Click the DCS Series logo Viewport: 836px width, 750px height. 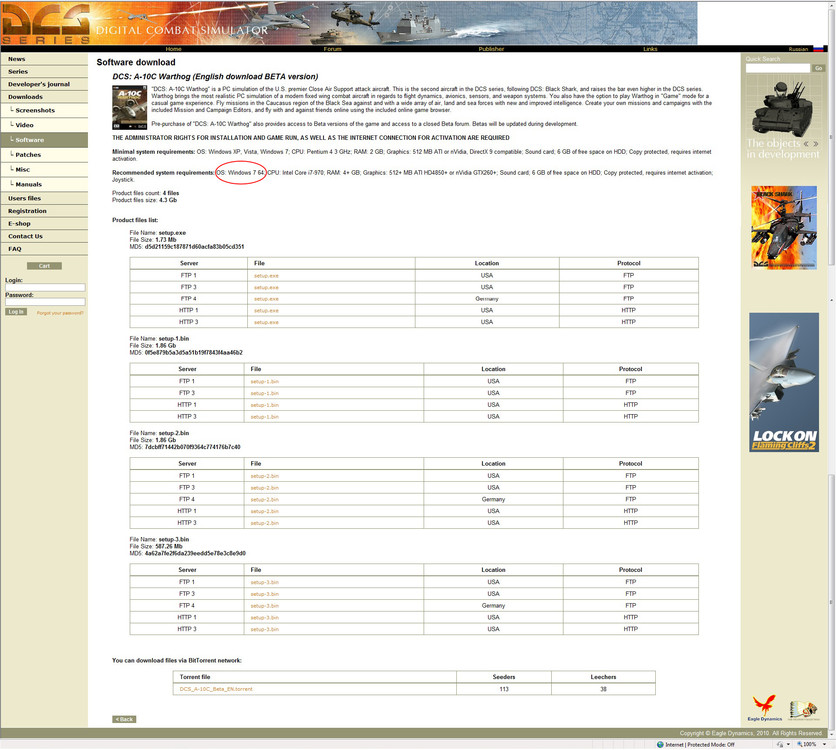45,23
